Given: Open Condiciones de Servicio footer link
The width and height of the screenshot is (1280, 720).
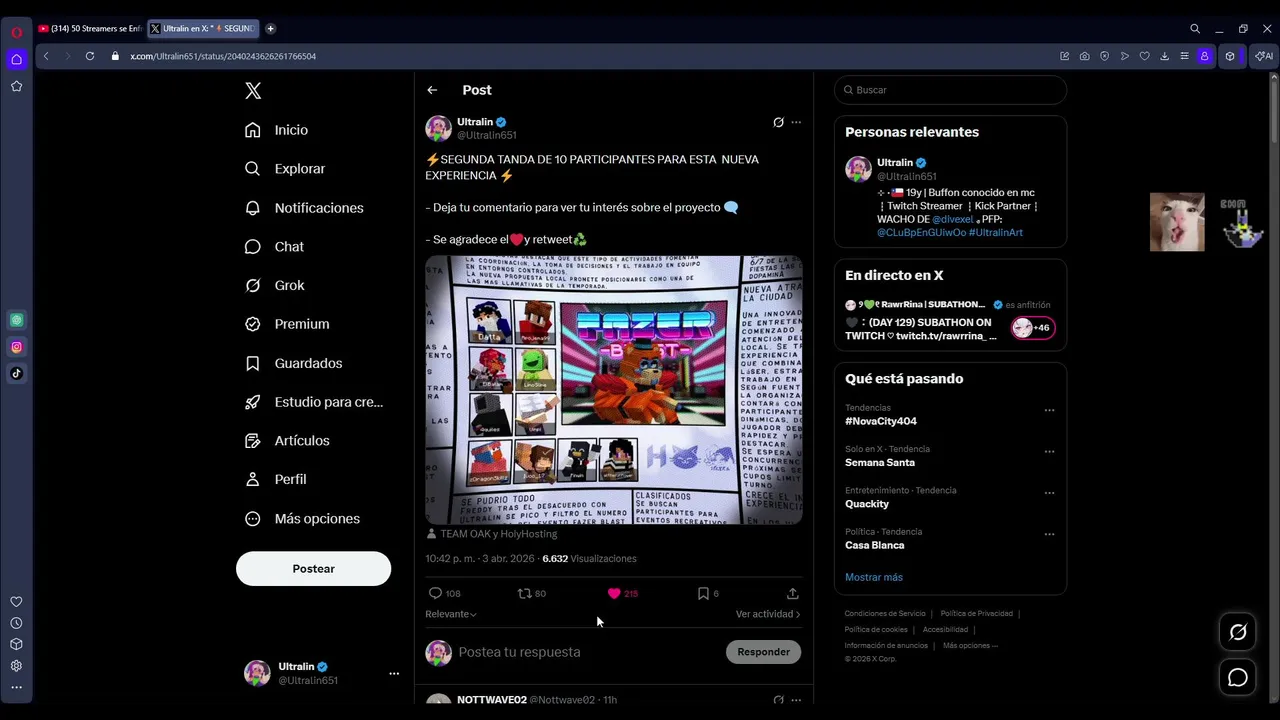Looking at the screenshot, I should [885, 613].
